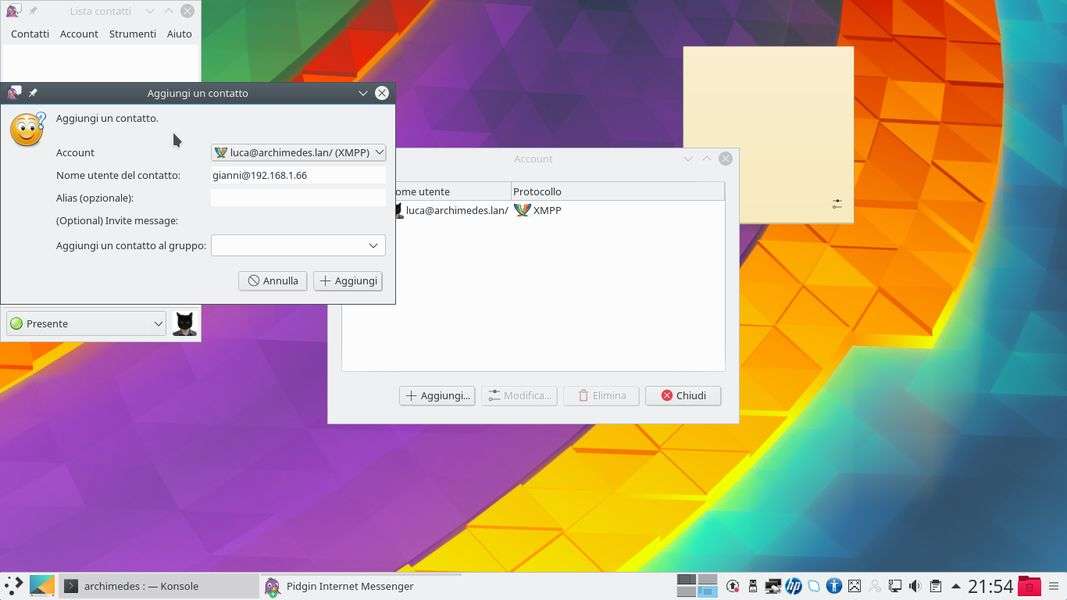This screenshot has height=600, width=1067.
Task: Open the Presente status dropdown
Action: (x=86, y=324)
